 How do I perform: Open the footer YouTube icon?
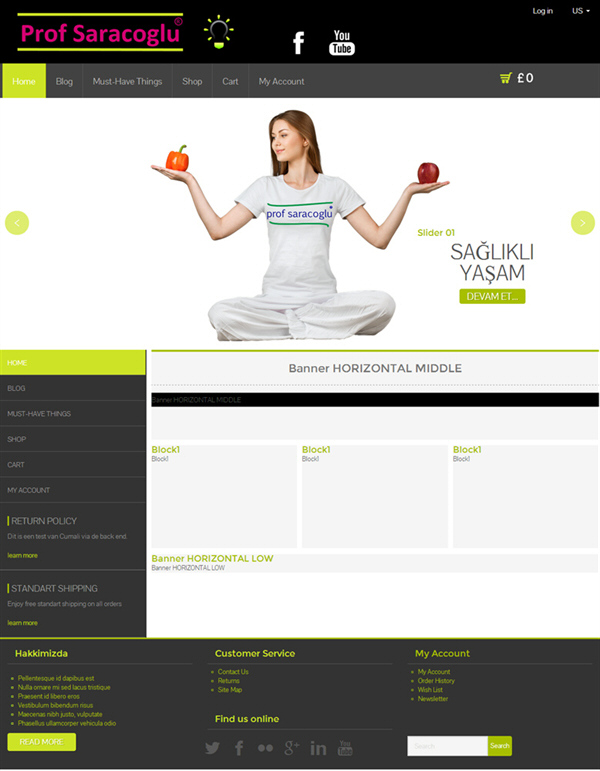coord(345,748)
